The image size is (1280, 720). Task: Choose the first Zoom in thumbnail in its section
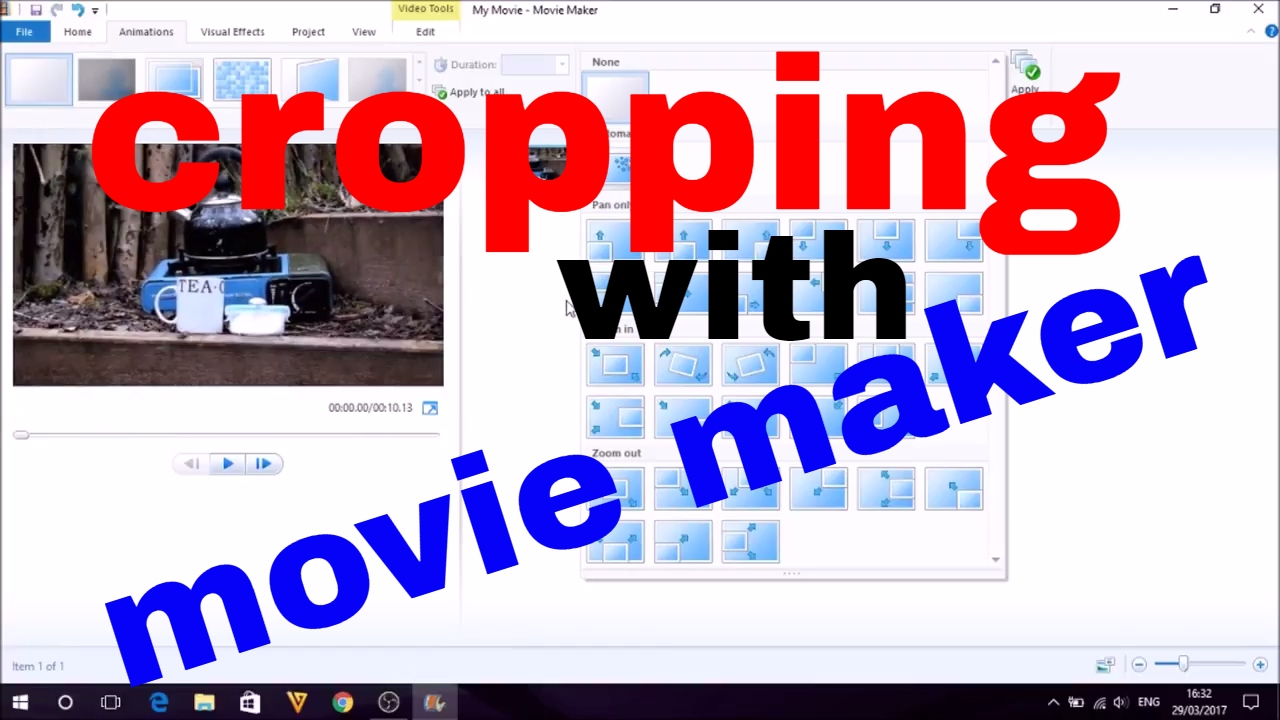(616, 365)
